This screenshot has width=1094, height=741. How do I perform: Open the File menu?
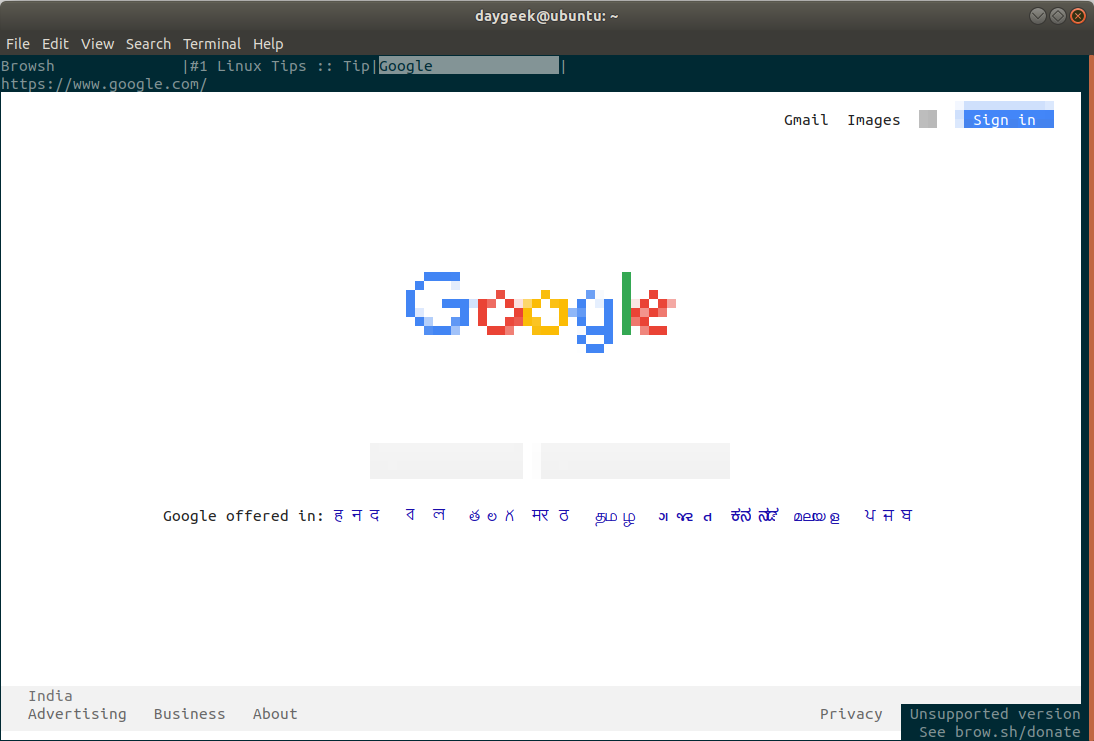tap(17, 44)
